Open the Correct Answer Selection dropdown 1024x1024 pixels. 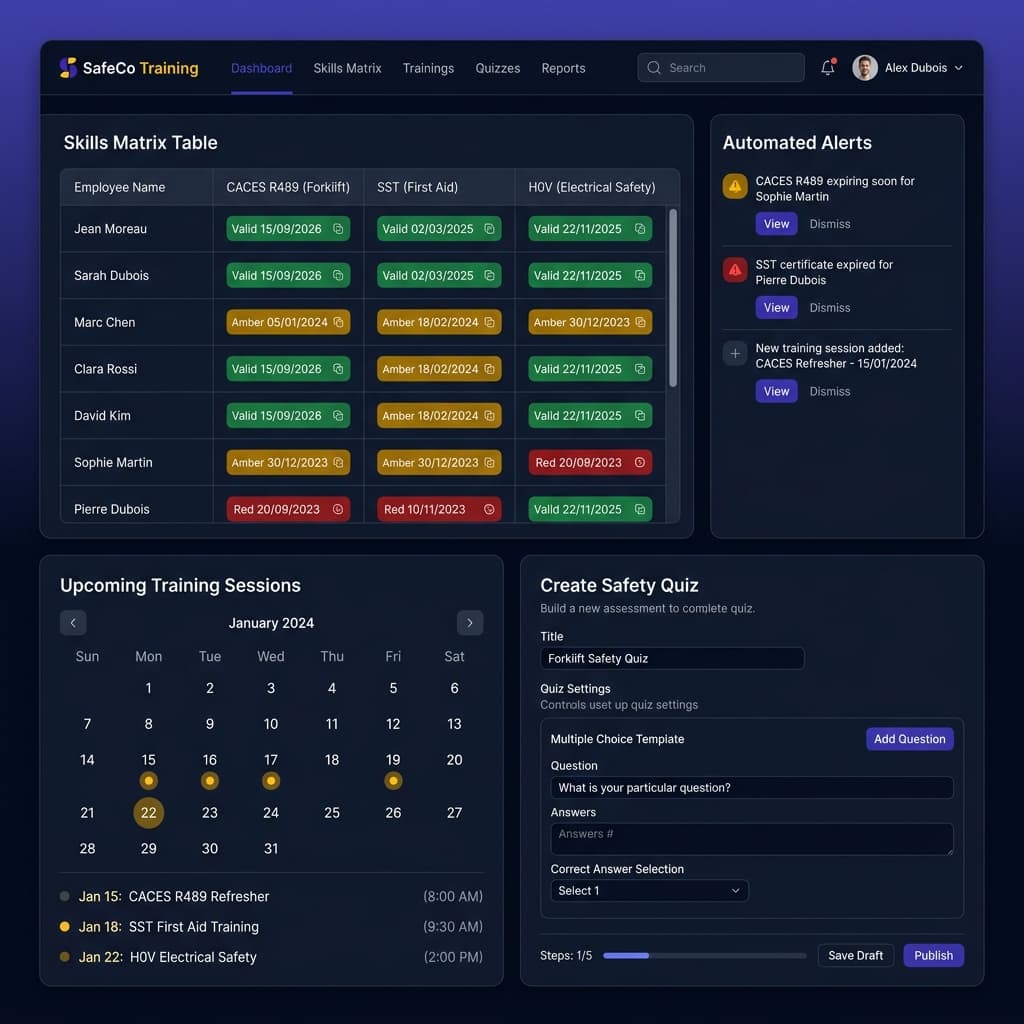(649, 891)
